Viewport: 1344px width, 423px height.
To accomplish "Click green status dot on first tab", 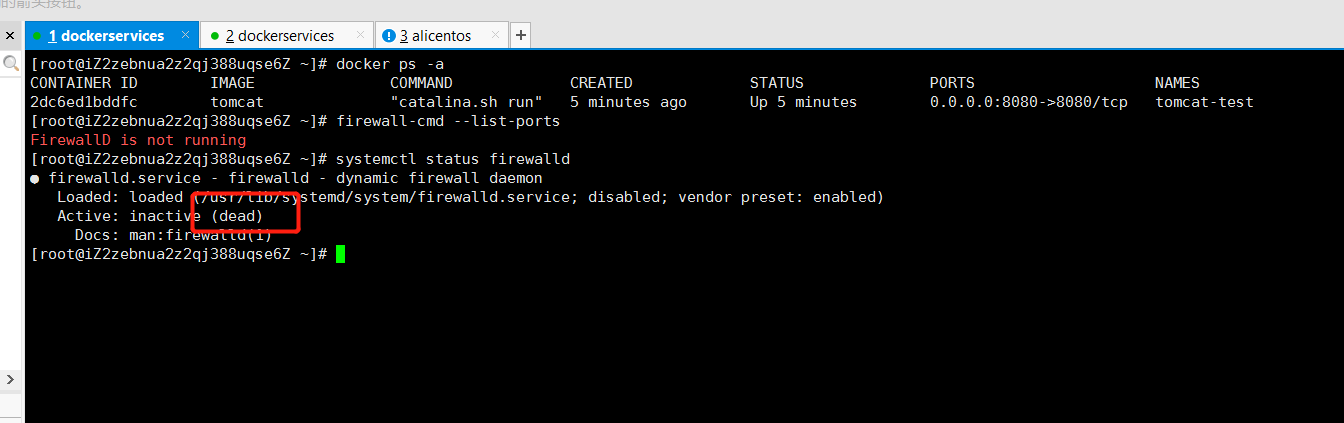I will click(x=37, y=36).
